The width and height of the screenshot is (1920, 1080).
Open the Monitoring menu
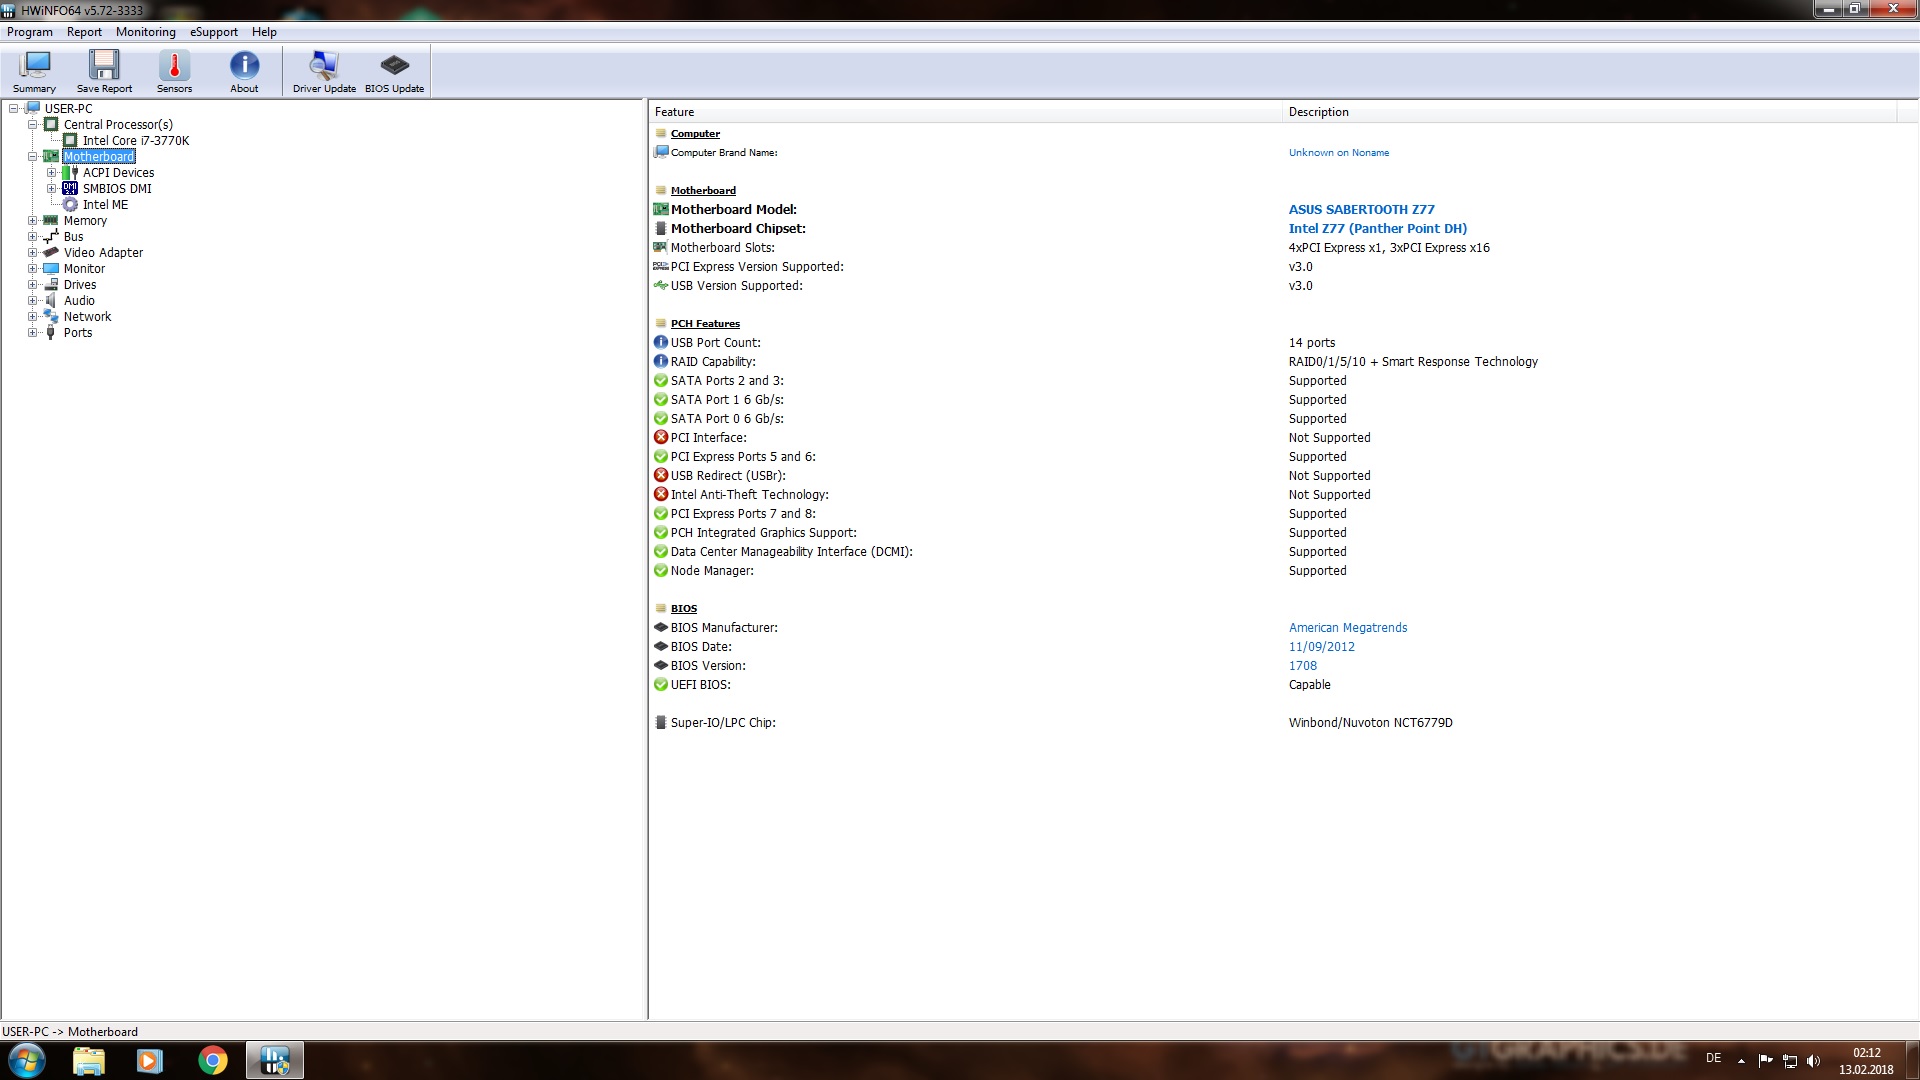(145, 32)
